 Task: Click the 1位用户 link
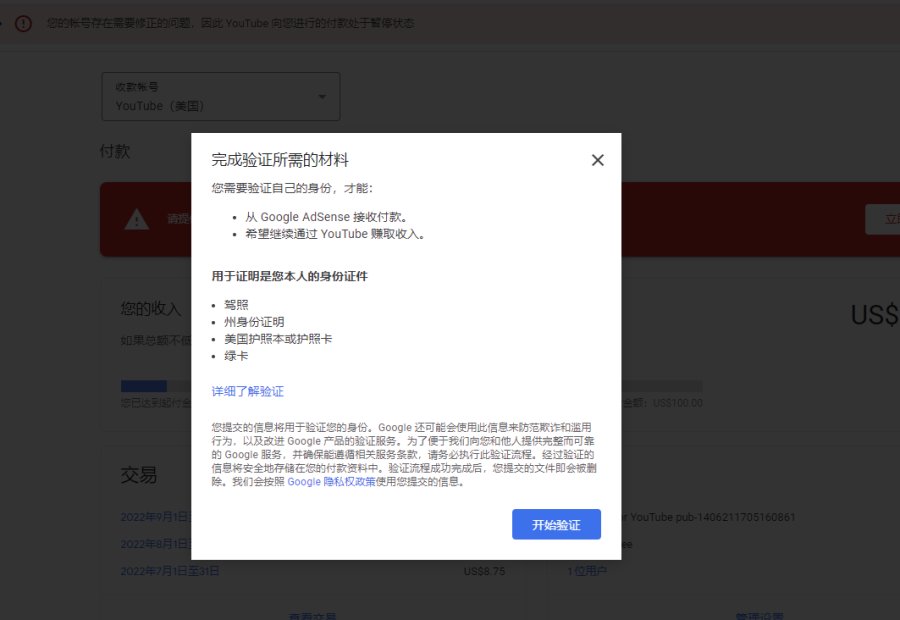[587, 571]
